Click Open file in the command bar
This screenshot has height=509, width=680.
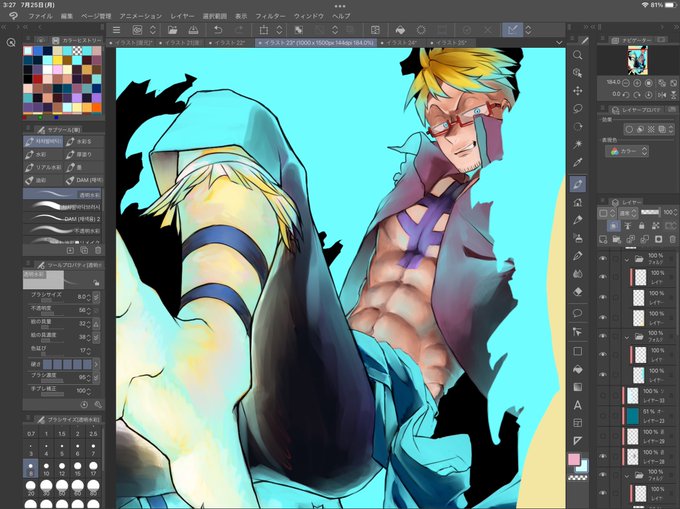173,30
